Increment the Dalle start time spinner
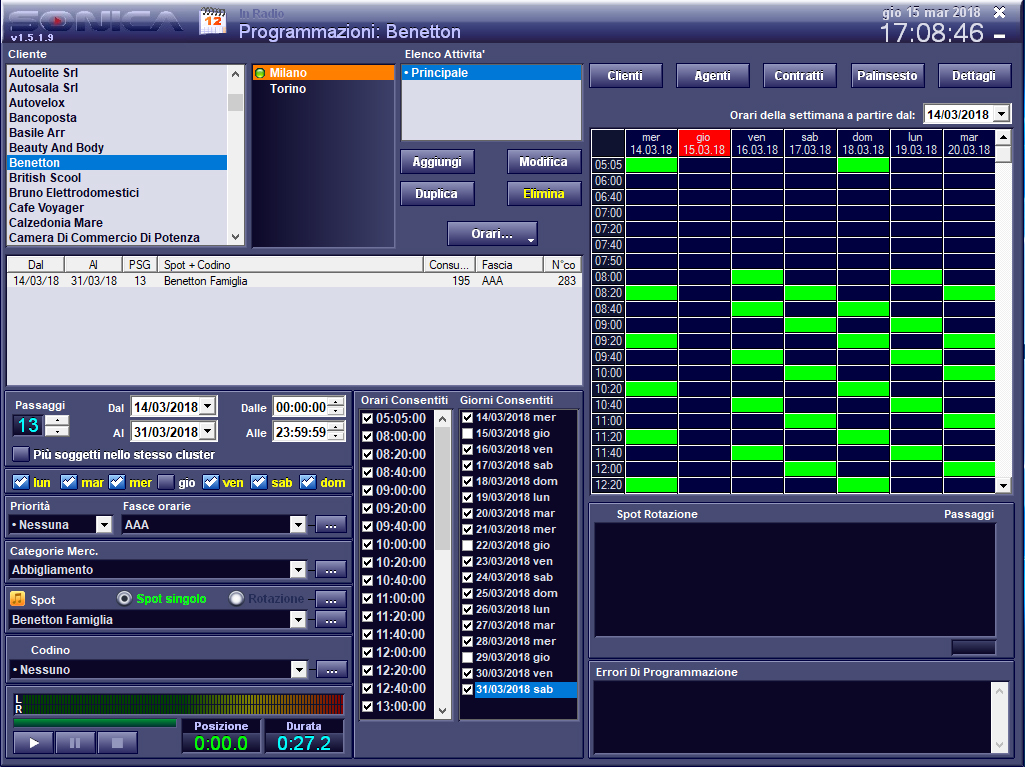Viewport: 1025px width, 767px height. point(336,402)
